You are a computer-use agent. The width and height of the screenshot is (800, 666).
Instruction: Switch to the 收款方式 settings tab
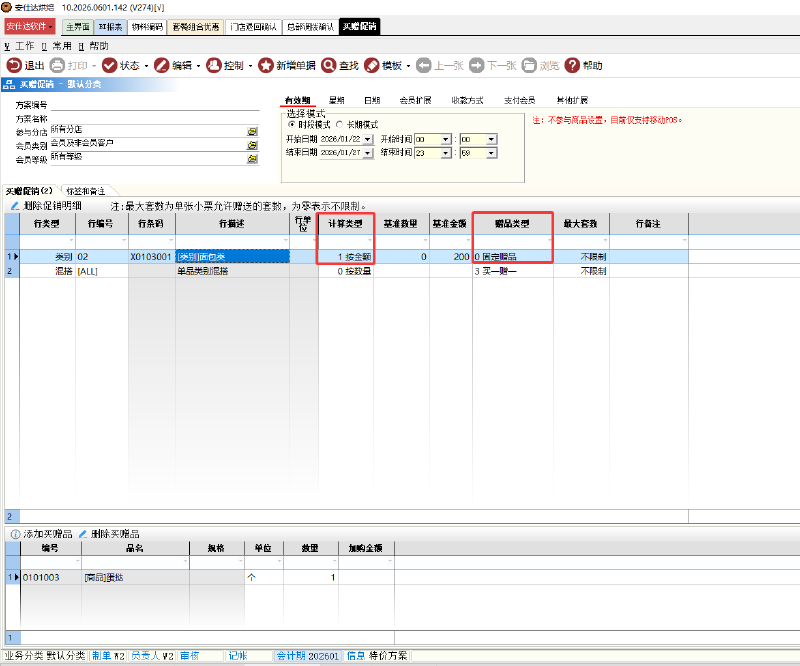pos(467,100)
